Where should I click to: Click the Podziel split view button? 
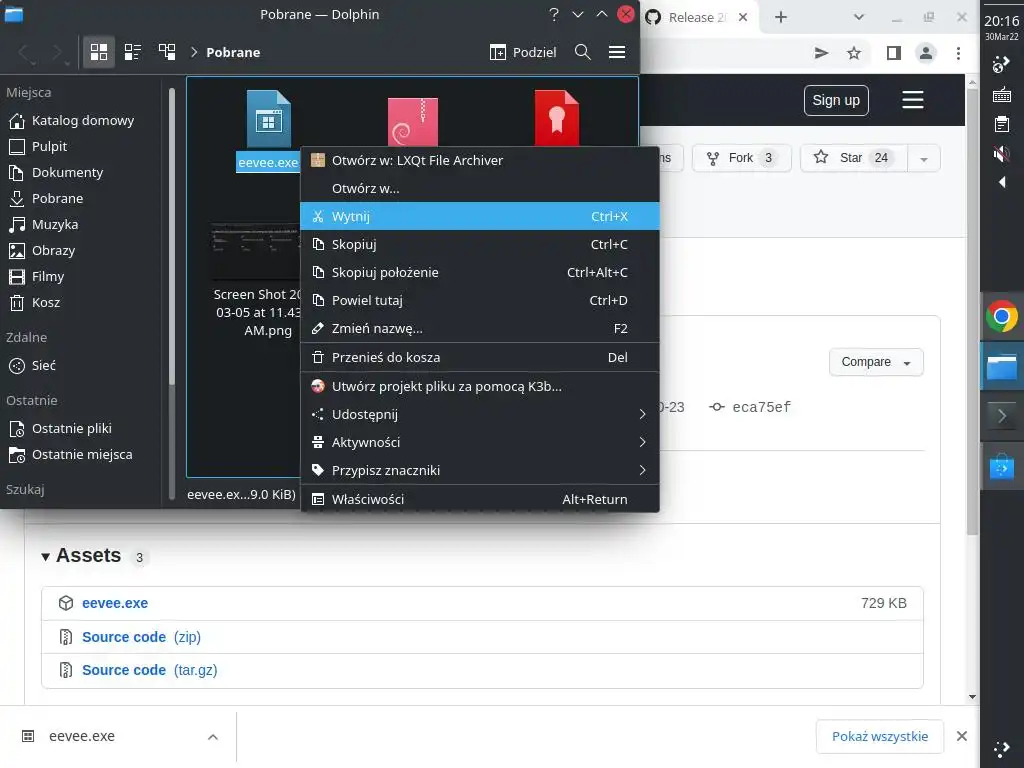pos(523,52)
